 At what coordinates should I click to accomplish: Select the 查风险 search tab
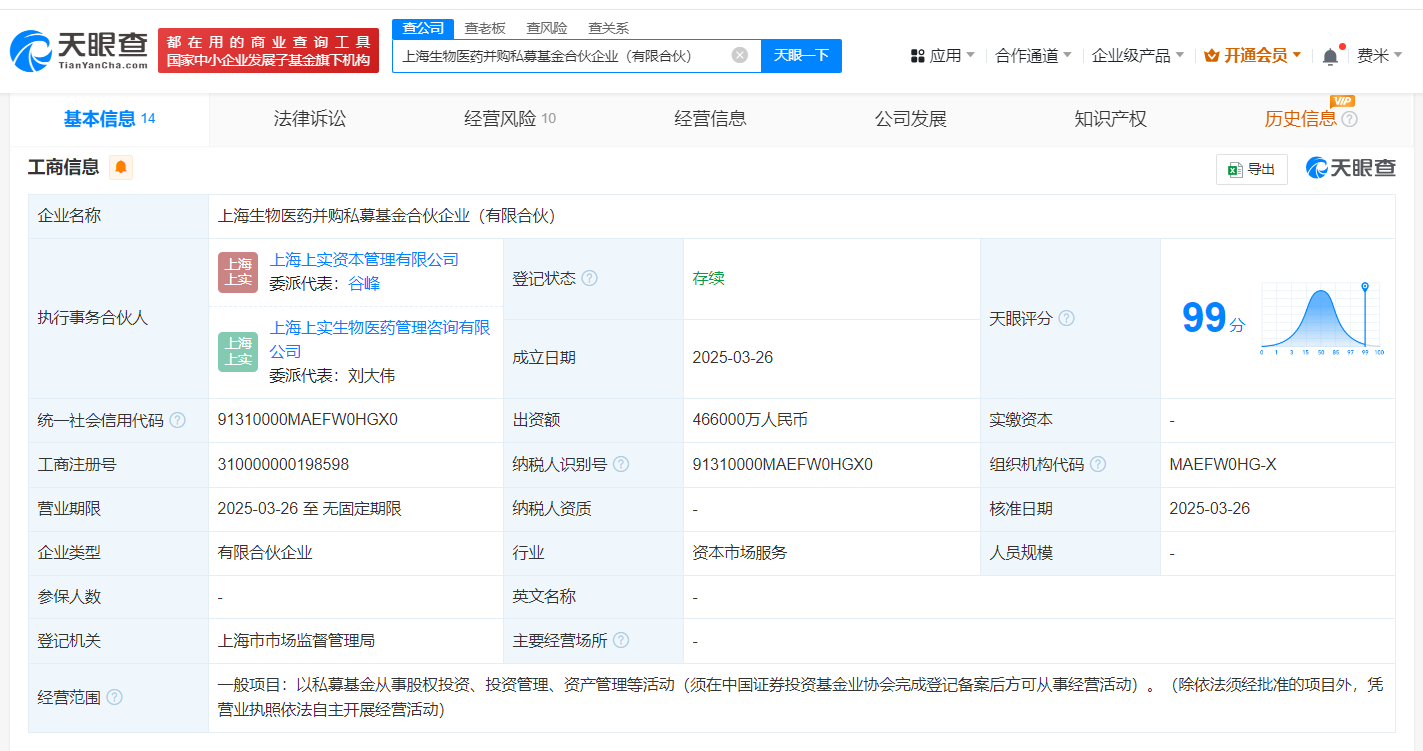(x=547, y=28)
